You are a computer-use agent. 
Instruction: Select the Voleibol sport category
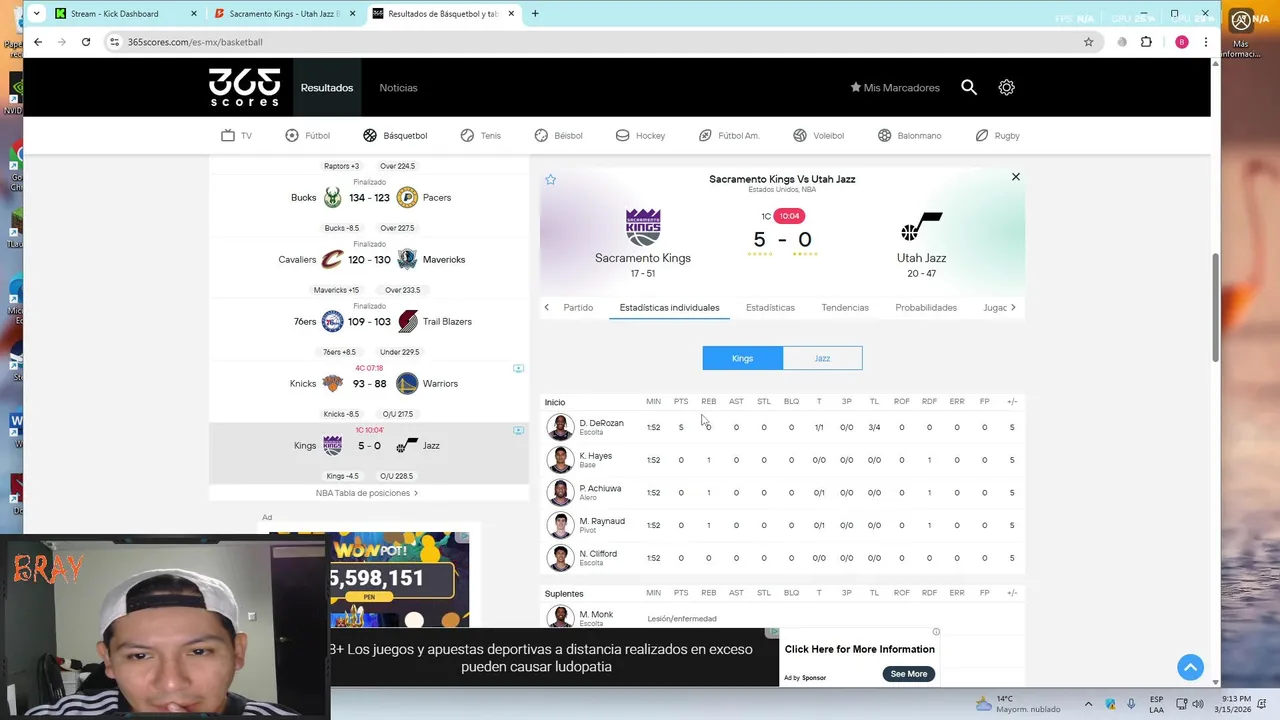tap(818, 135)
